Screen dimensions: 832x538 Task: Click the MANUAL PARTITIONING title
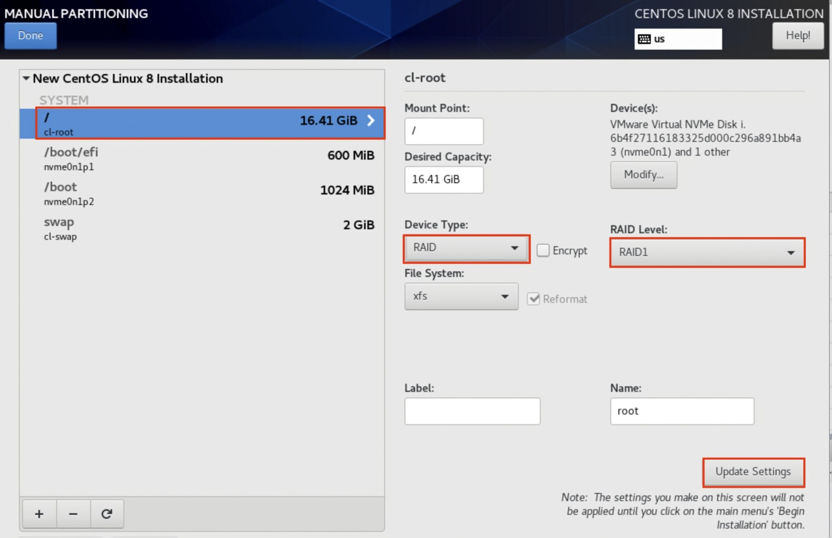(76, 14)
